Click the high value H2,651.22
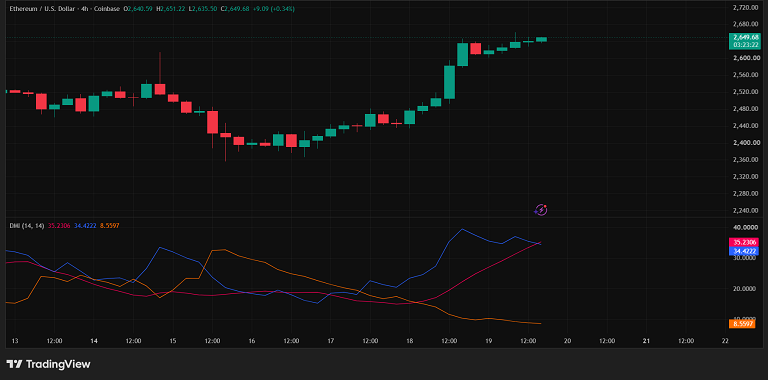768x380 pixels. (171, 8)
